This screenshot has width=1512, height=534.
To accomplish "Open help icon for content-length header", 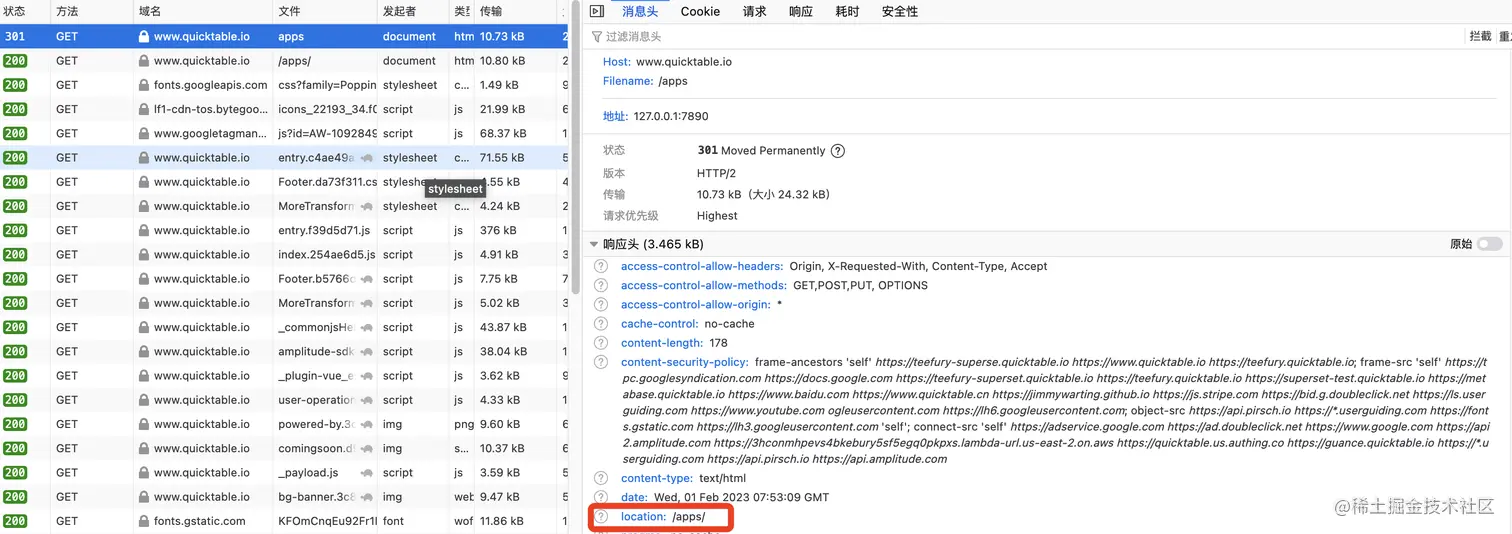I will click(601, 343).
